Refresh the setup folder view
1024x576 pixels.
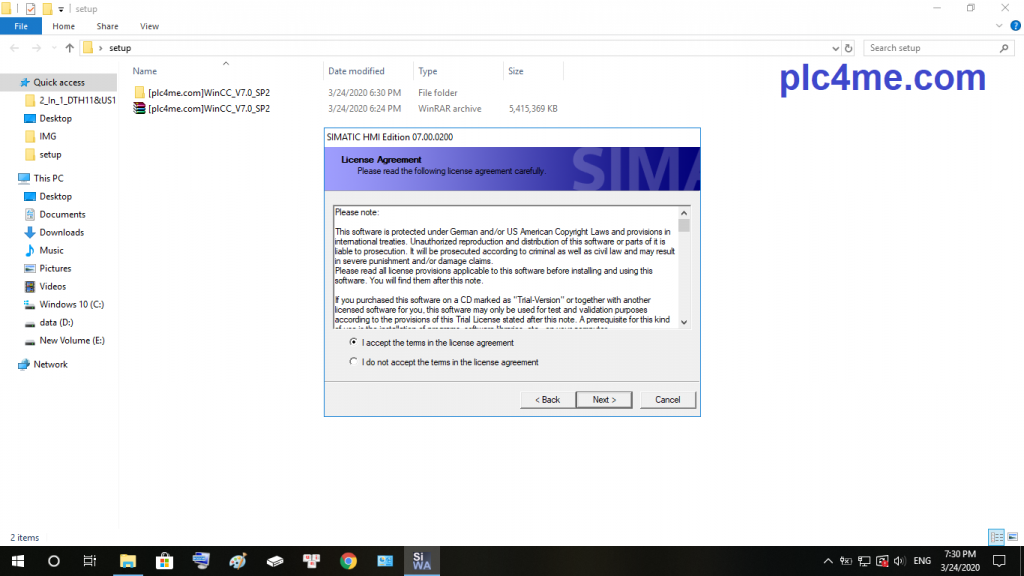849,48
